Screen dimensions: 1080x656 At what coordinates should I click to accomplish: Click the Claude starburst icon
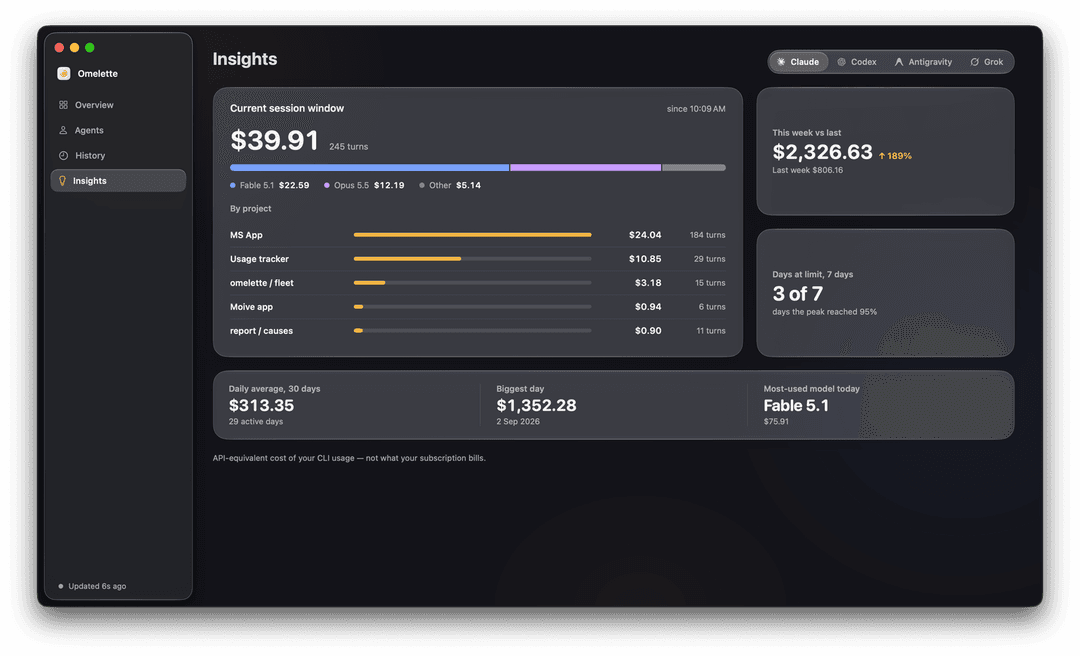[781, 62]
